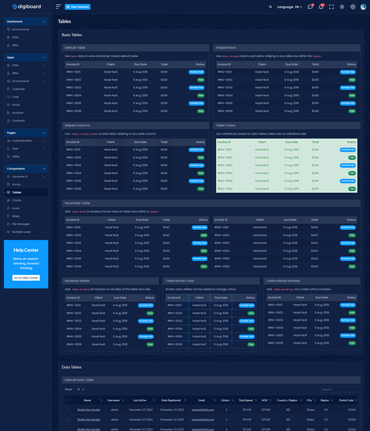Open the Show entries count dropdown
Screen dimensions: 370x431
(x=80, y=389)
